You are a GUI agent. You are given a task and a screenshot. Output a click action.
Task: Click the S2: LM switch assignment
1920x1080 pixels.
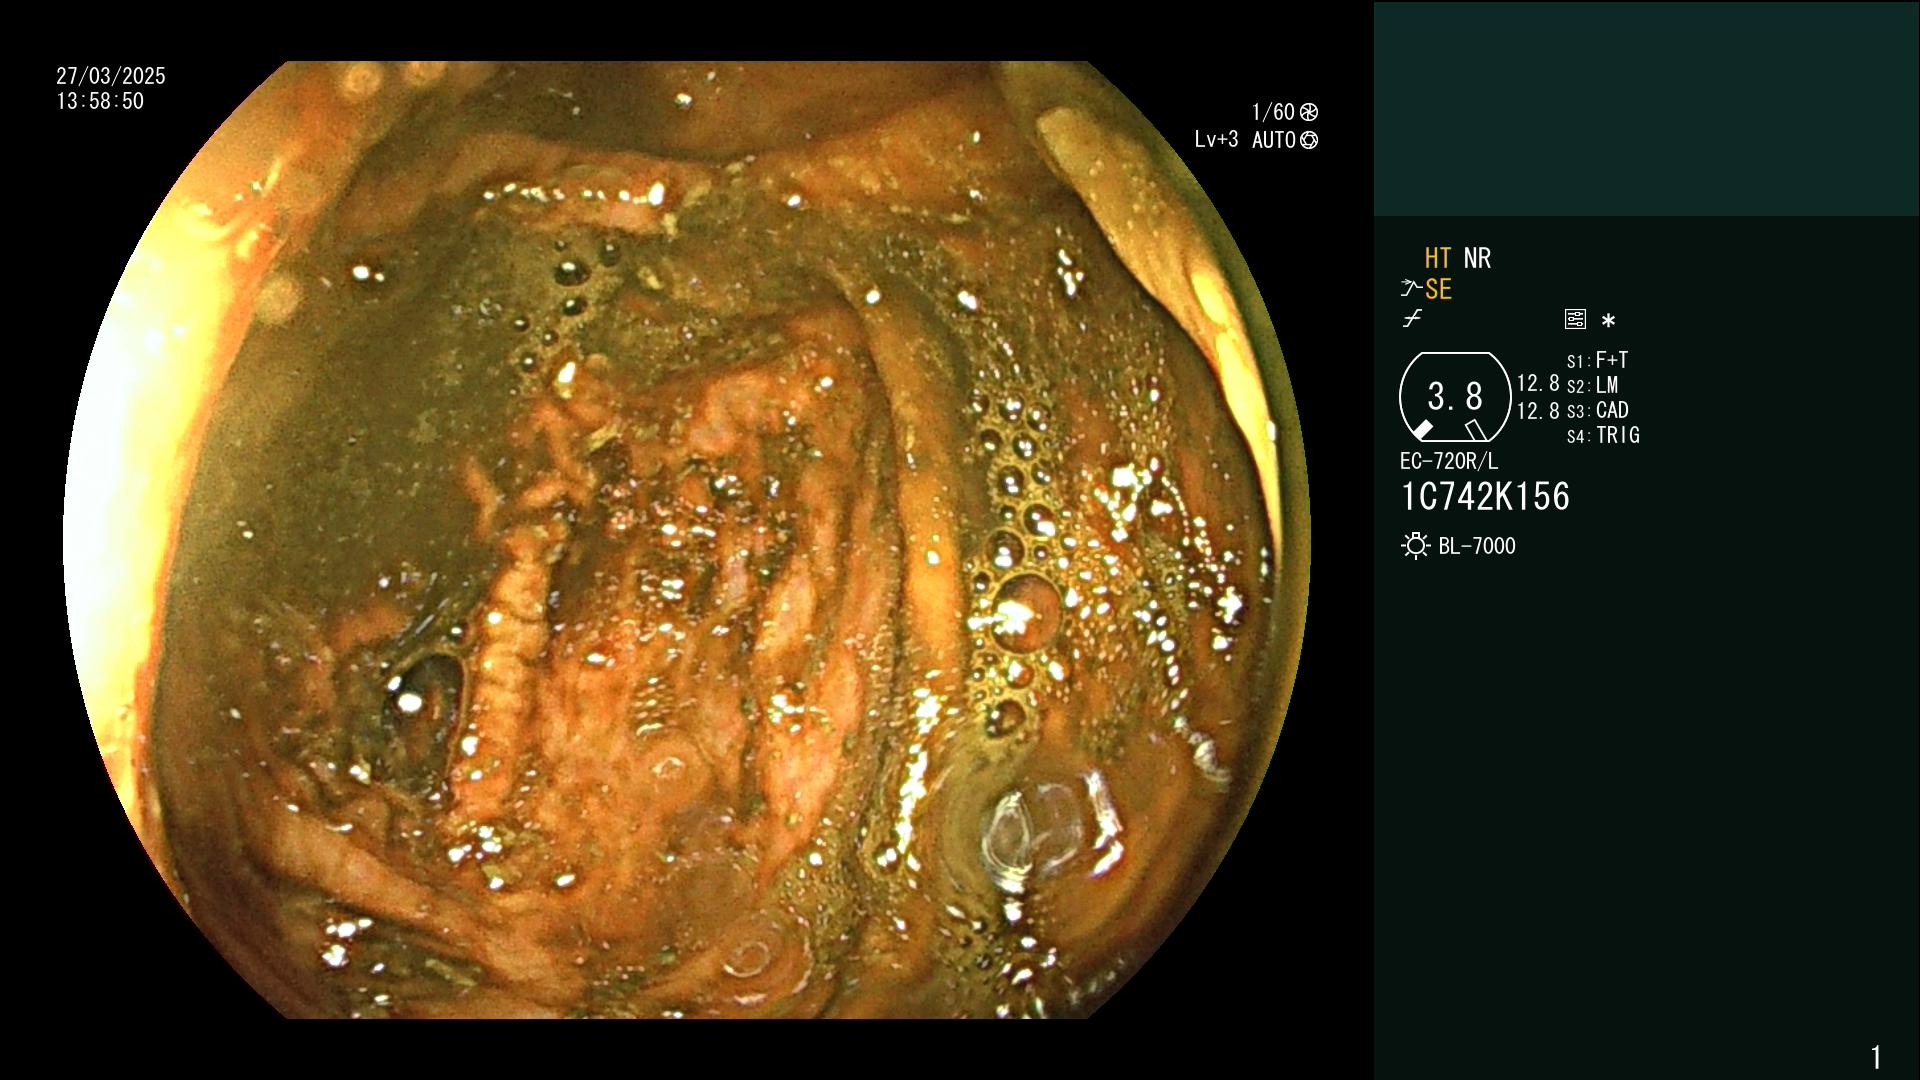click(x=1593, y=385)
